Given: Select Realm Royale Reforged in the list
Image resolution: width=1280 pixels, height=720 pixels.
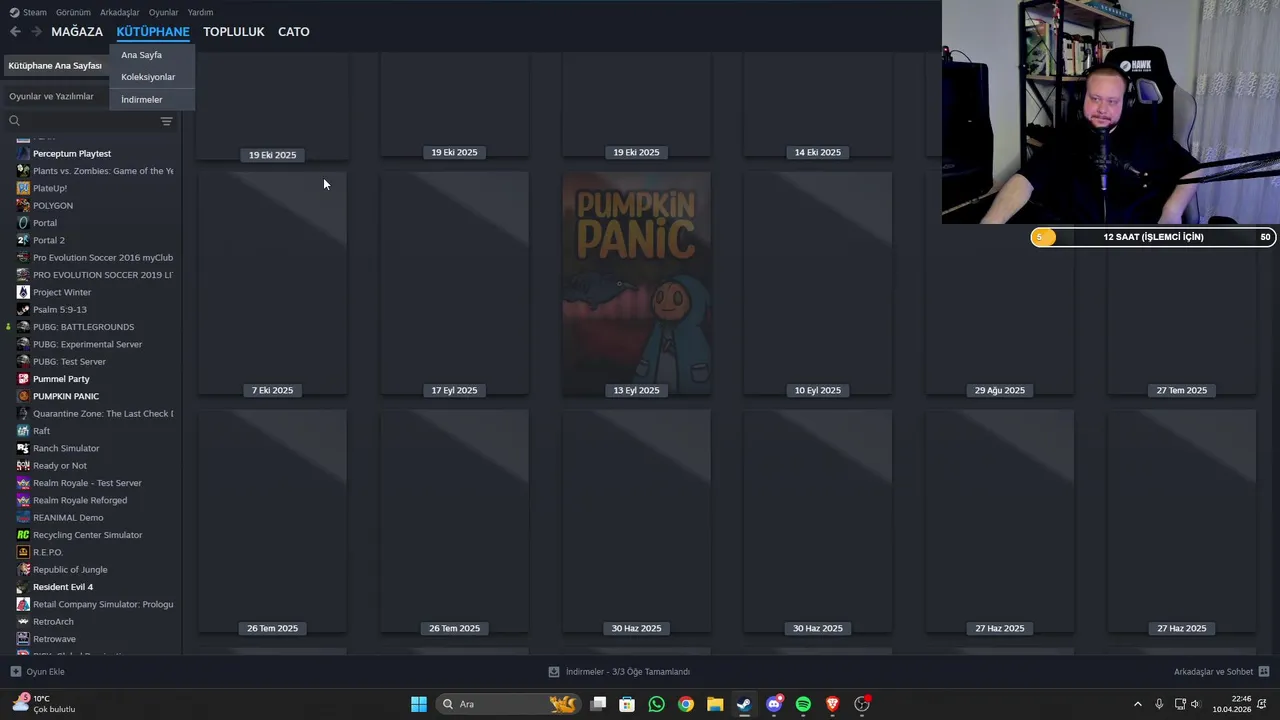Looking at the screenshot, I should click(80, 500).
